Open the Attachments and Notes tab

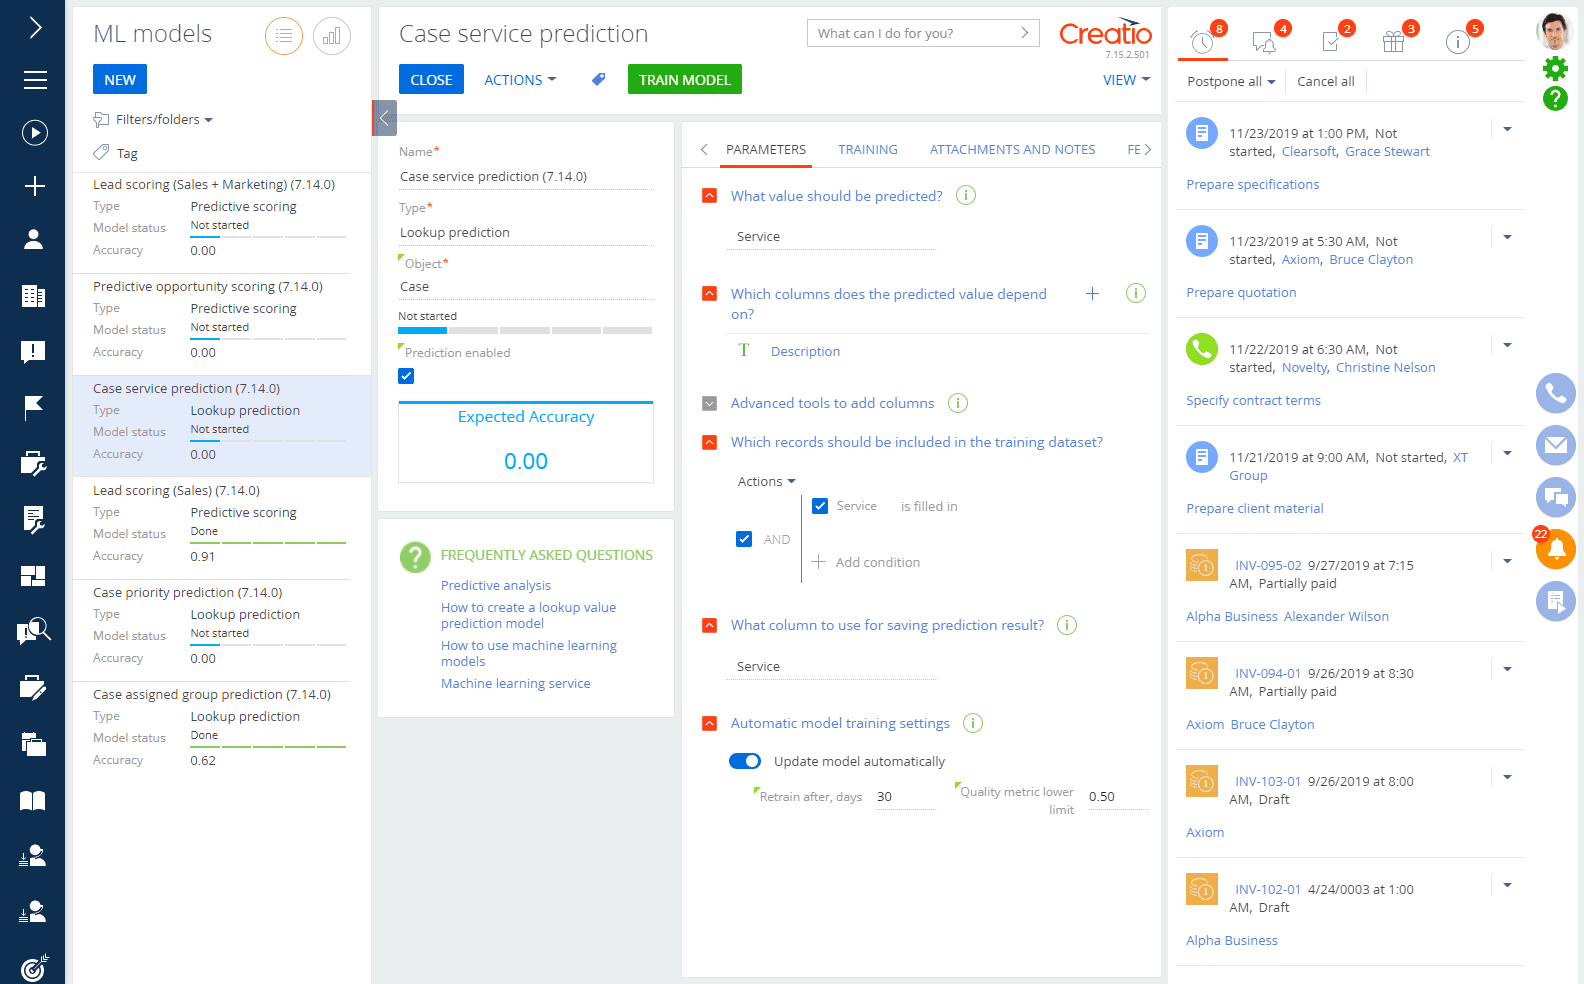pyautogui.click(x=1012, y=150)
